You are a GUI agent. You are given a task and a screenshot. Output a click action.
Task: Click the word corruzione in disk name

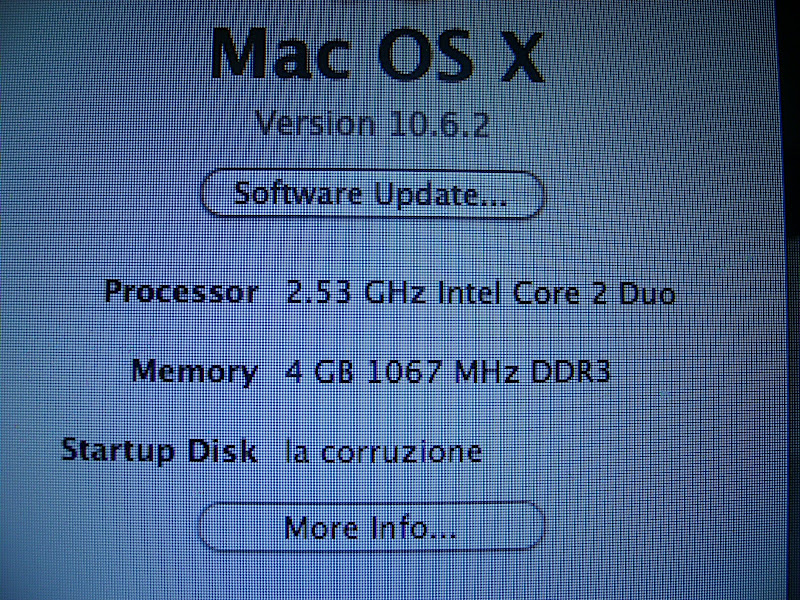coord(400,452)
